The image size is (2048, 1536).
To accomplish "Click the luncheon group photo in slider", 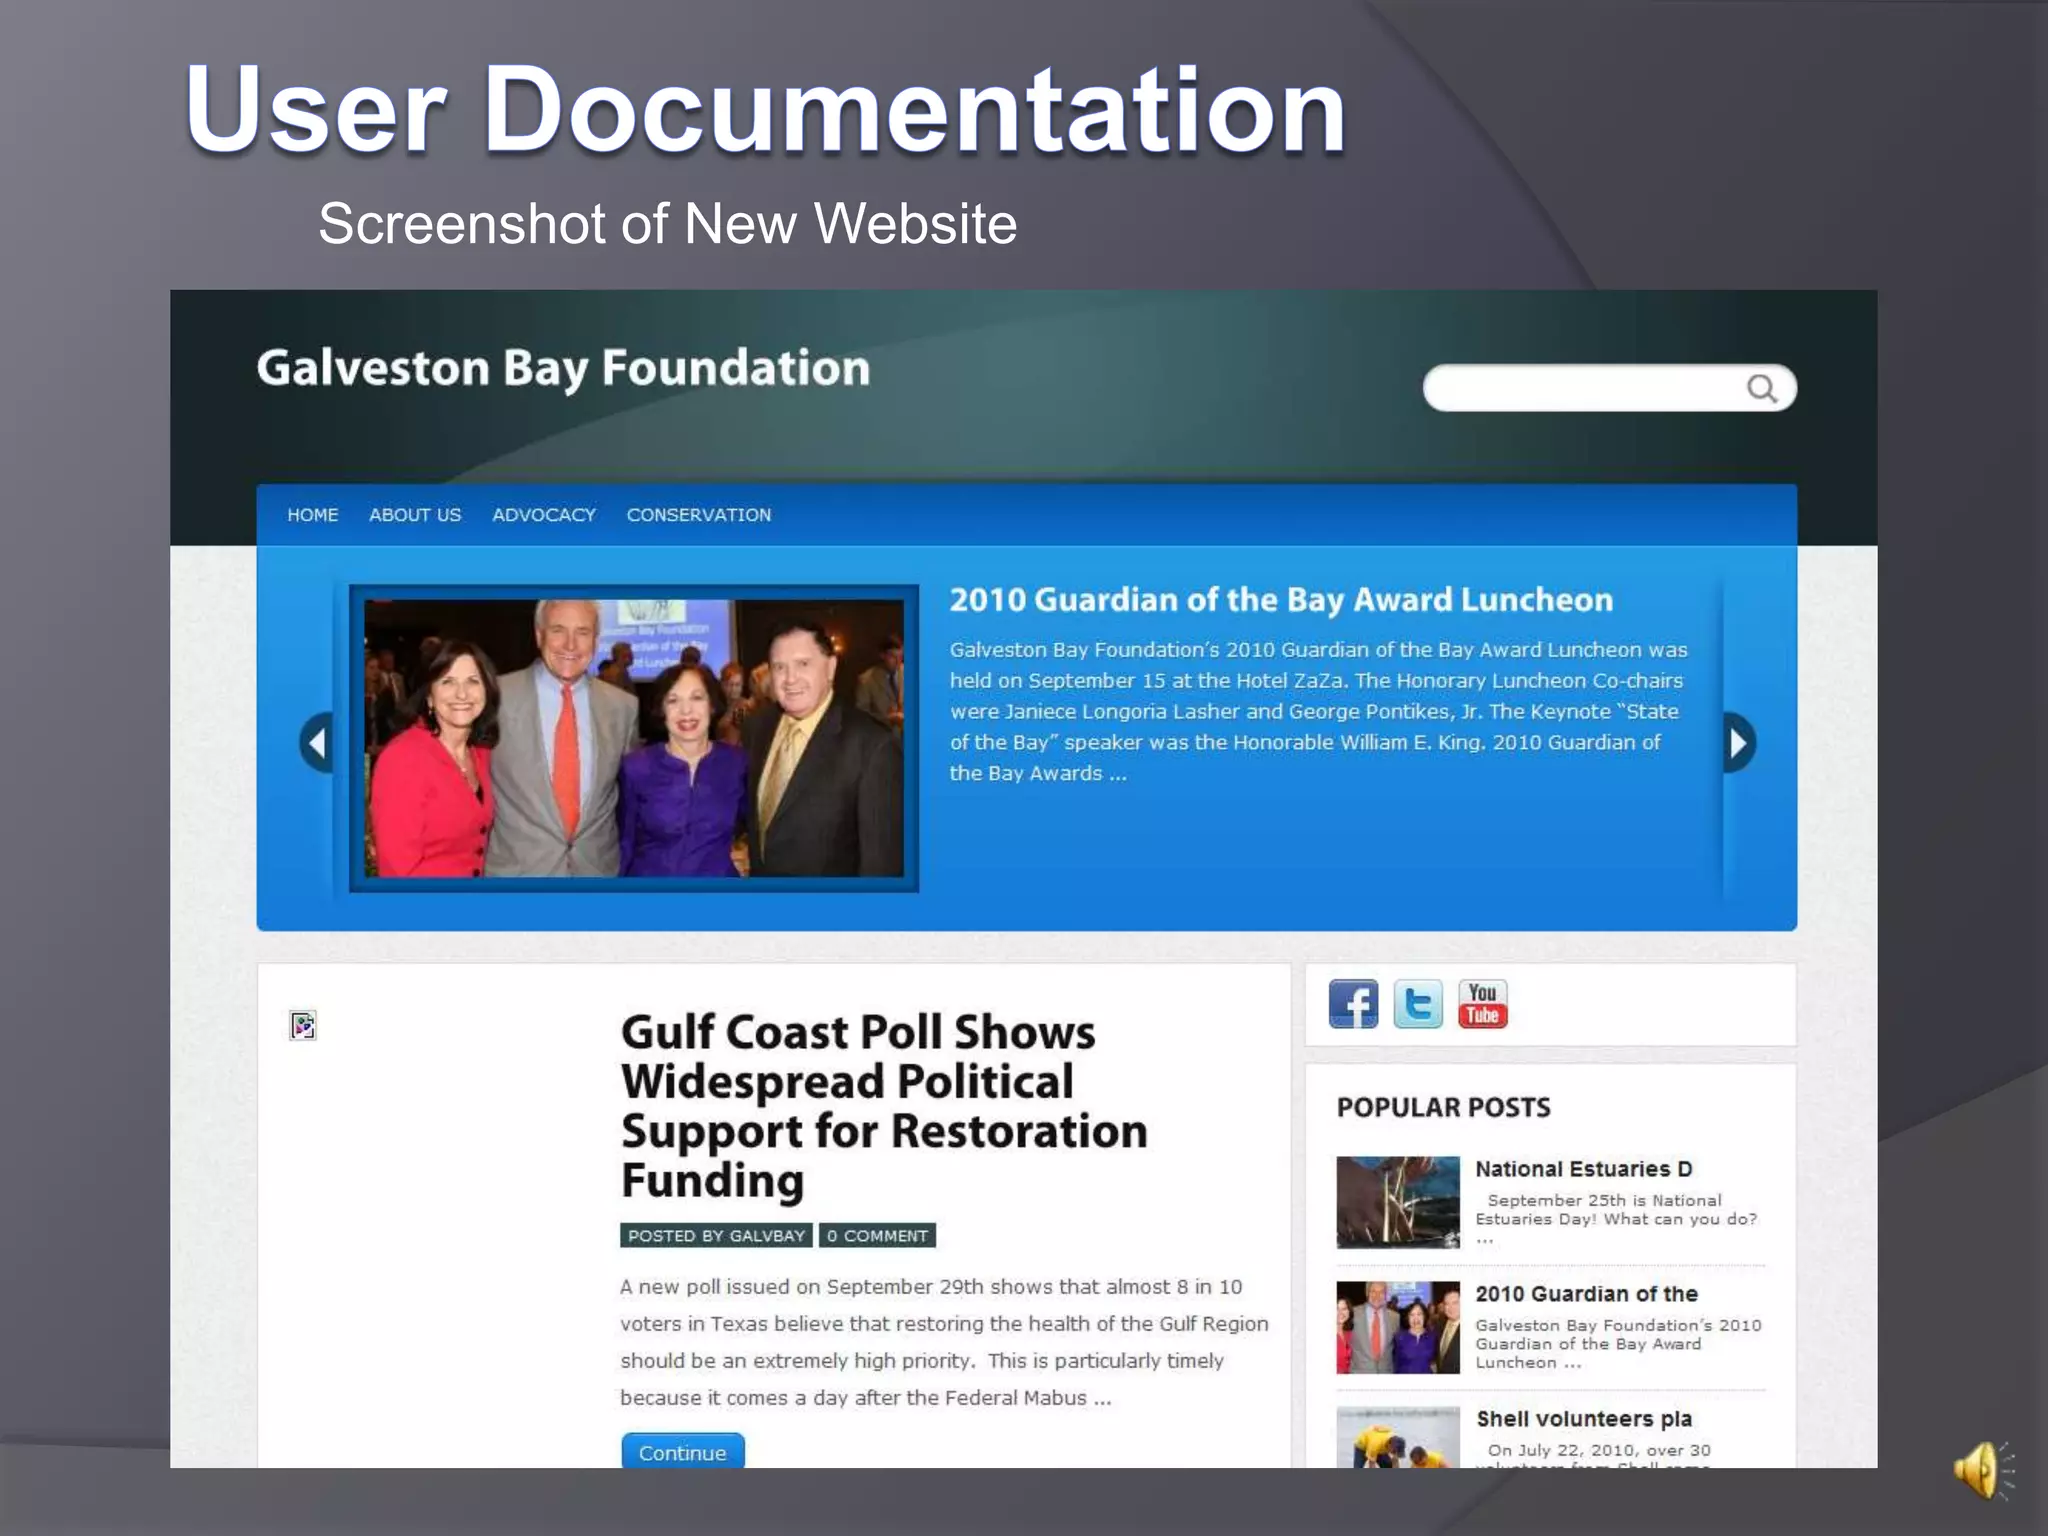I will [634, 738].
